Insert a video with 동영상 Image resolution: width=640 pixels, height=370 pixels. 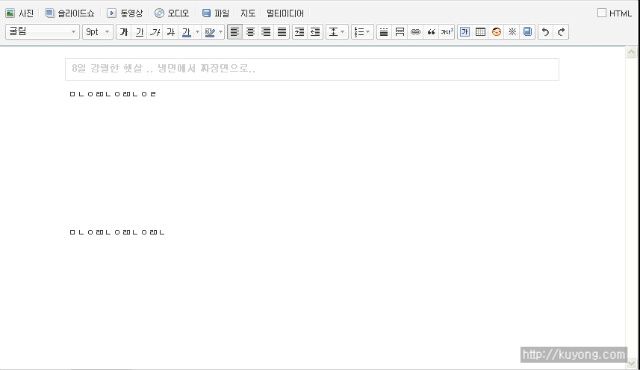coord(125,13)
